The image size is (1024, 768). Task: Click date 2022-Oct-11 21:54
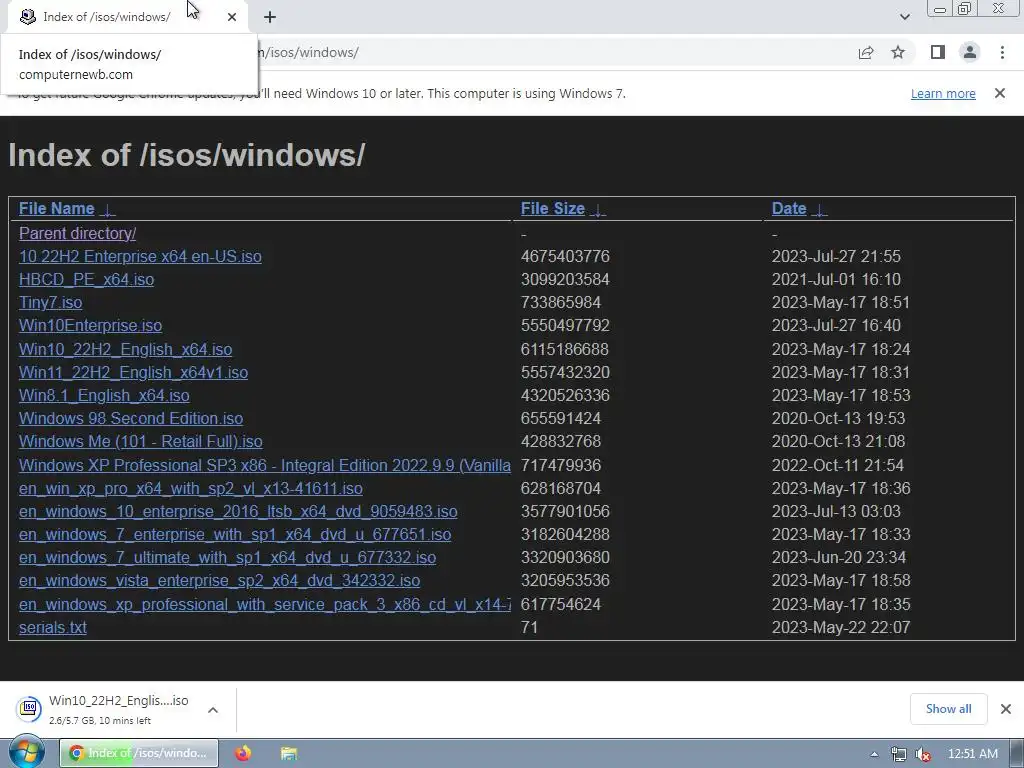pyautogui.click(x=837, y=465)
